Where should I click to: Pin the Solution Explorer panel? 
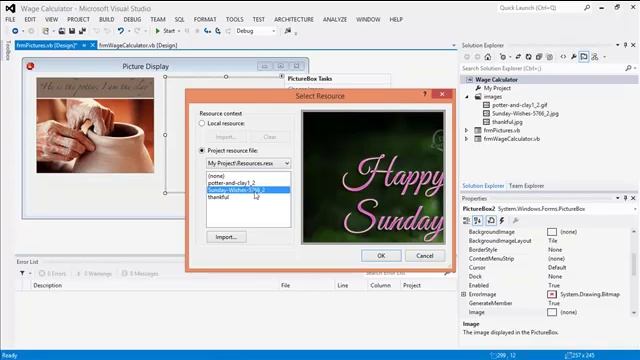(625, 45)
